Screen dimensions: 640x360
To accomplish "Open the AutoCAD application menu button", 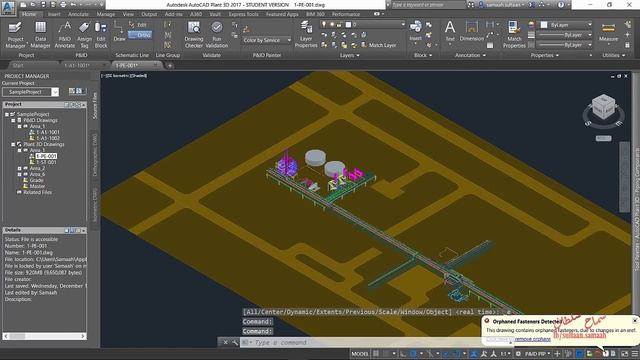I will point(8,8).
